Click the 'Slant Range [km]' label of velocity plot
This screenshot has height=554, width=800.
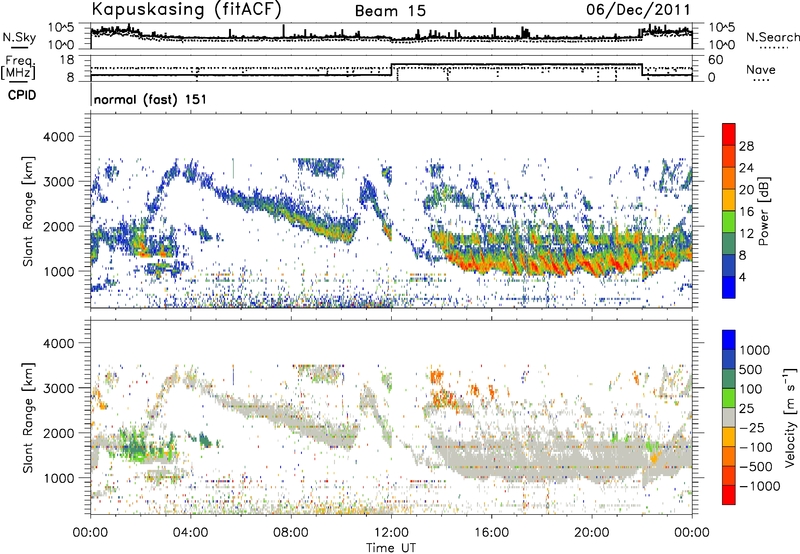coord(28,418)
